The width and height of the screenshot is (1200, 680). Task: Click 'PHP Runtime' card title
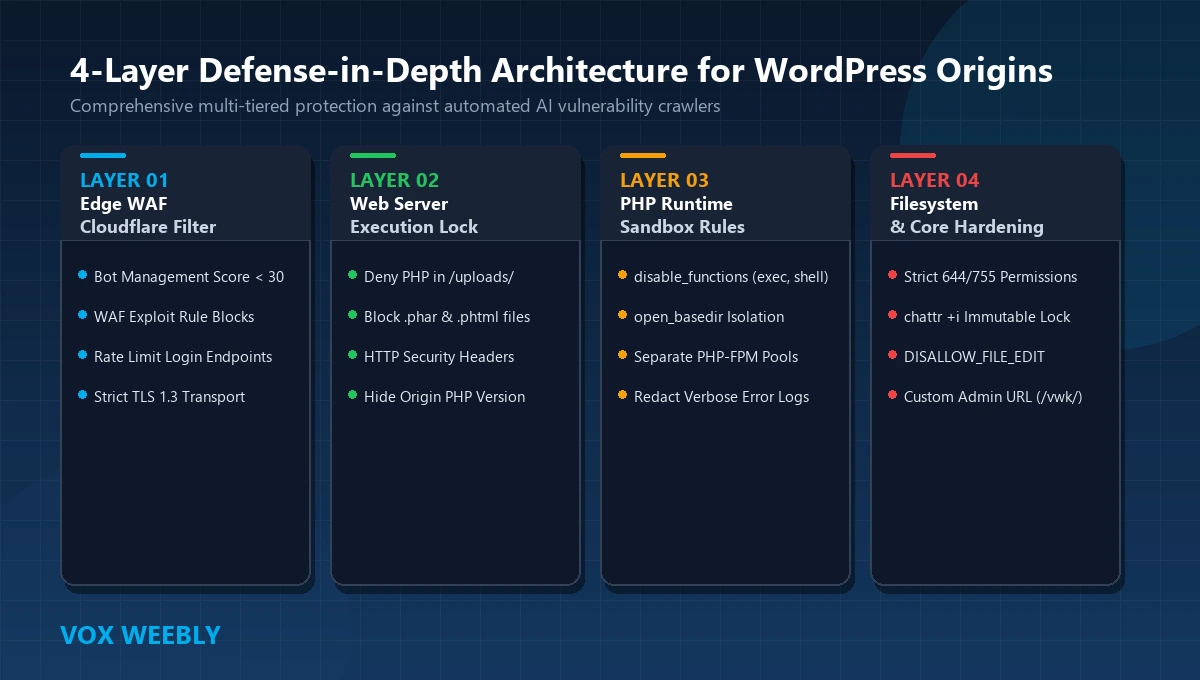[676, 204]
